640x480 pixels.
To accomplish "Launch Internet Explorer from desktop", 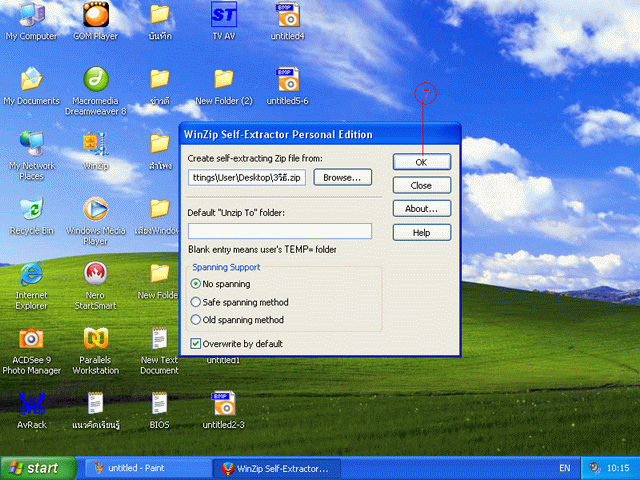I will (x=31, y=285).
